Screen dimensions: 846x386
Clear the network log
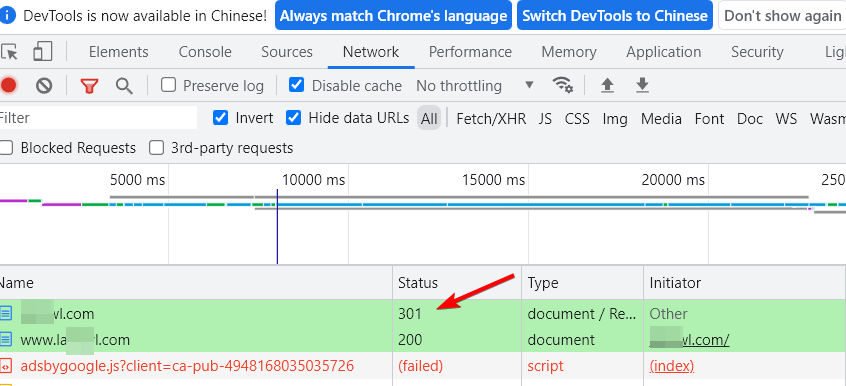(44, 85)
